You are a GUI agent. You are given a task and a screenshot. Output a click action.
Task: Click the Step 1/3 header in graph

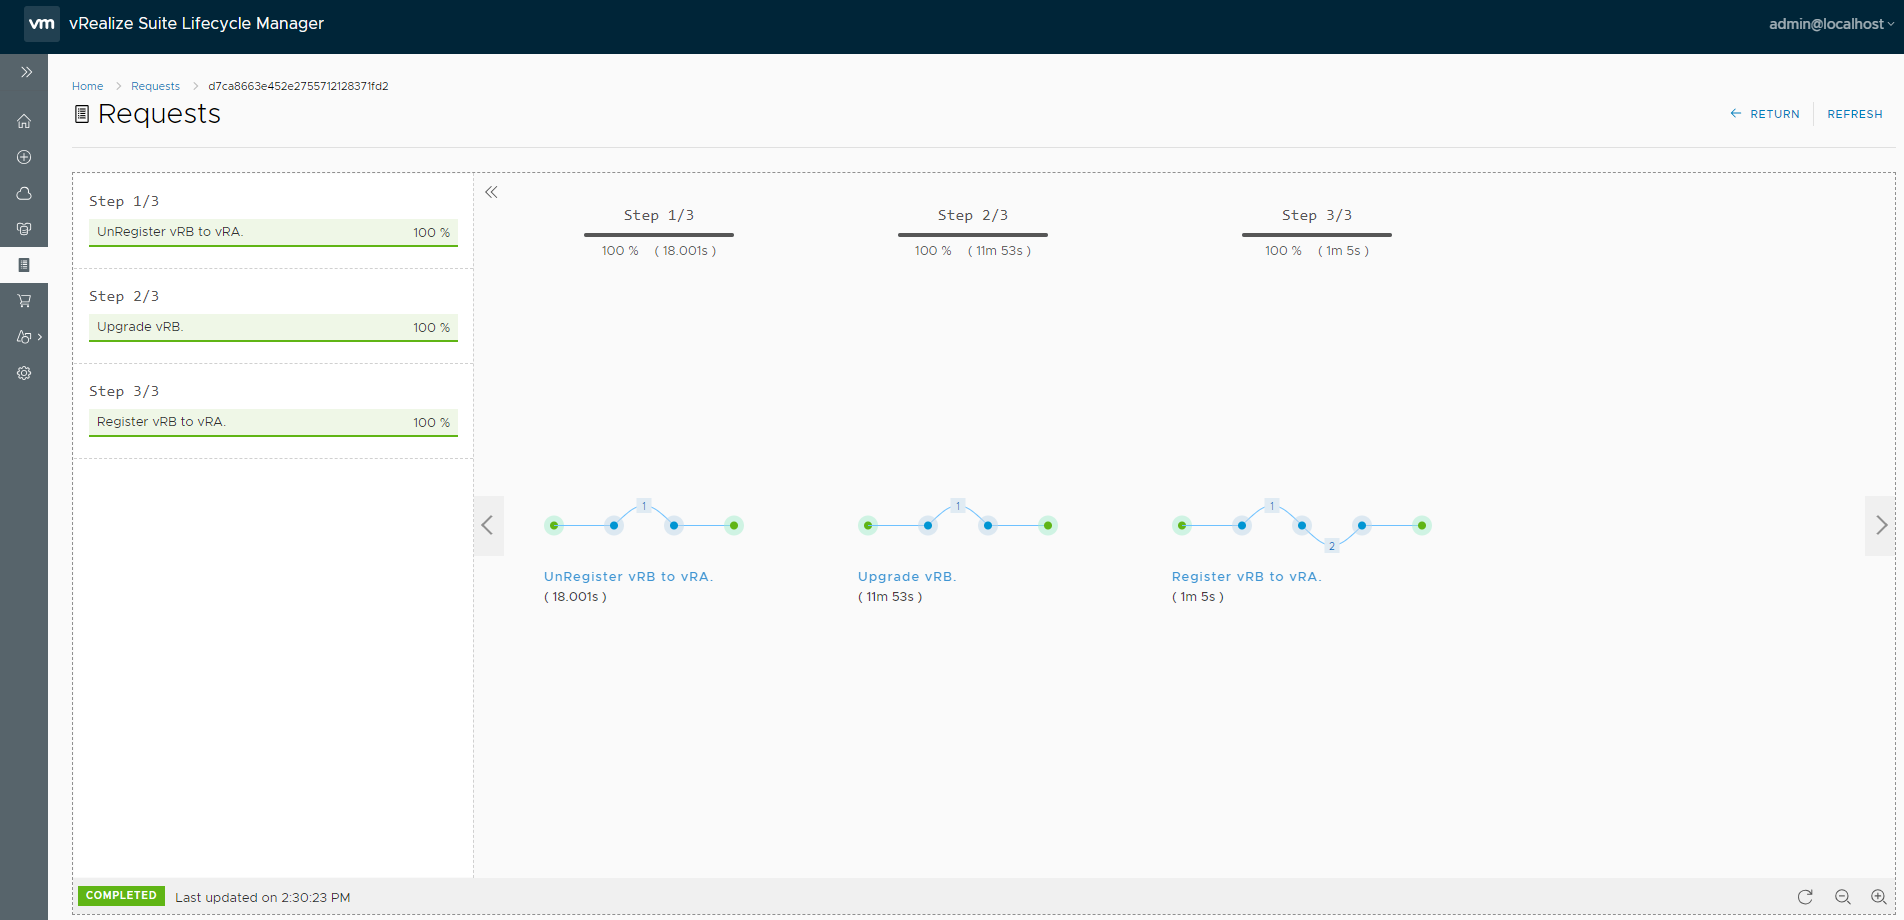pos(659,215)
